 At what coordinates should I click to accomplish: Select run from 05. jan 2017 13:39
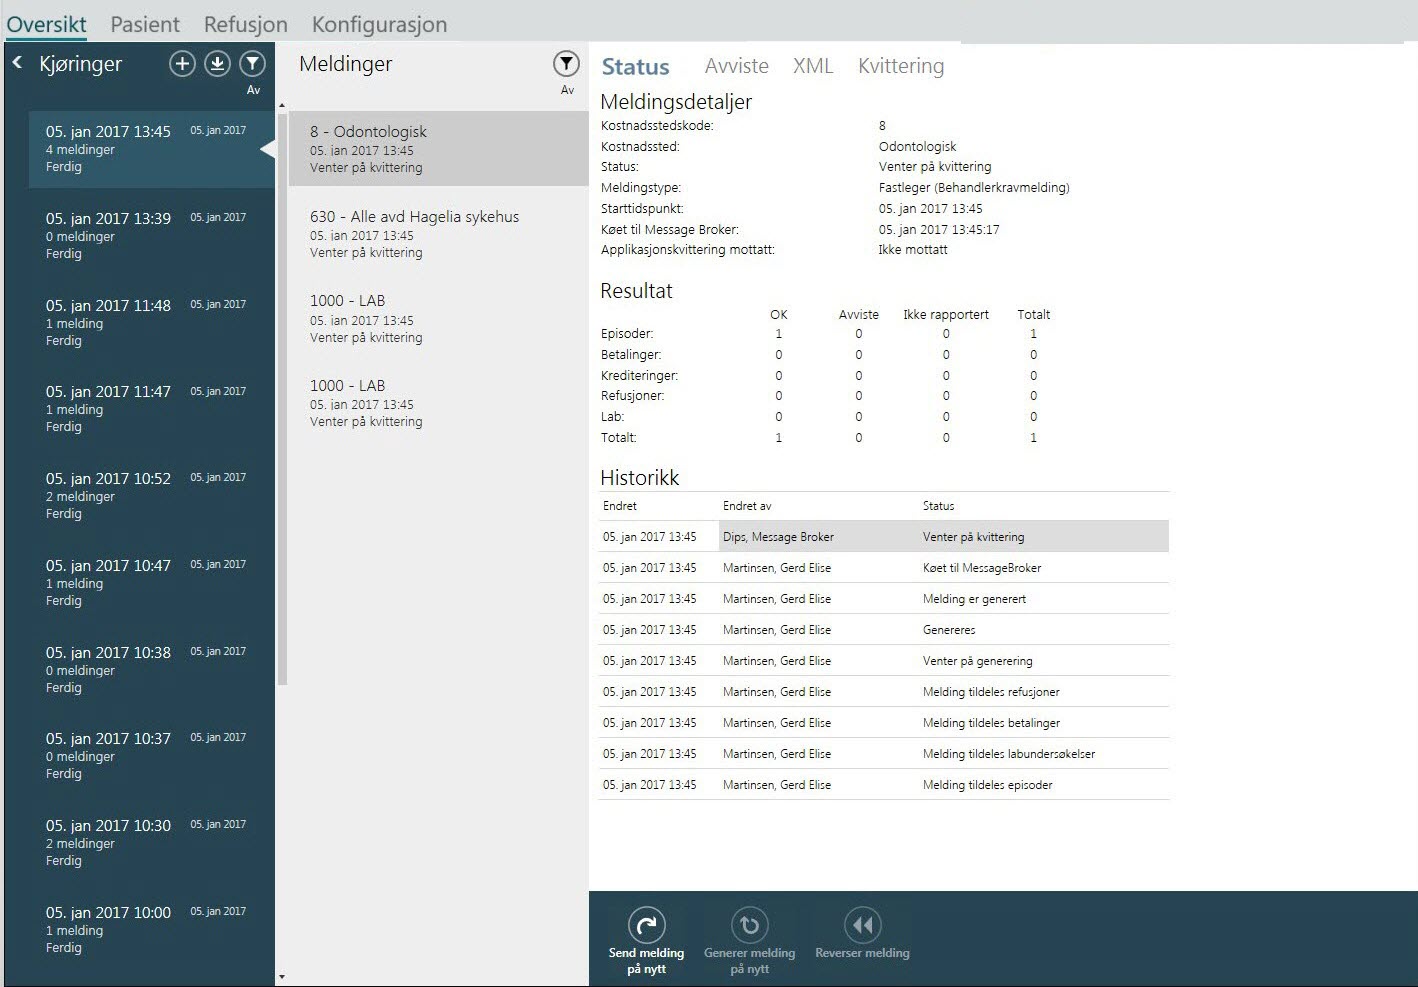pos(140,235)
